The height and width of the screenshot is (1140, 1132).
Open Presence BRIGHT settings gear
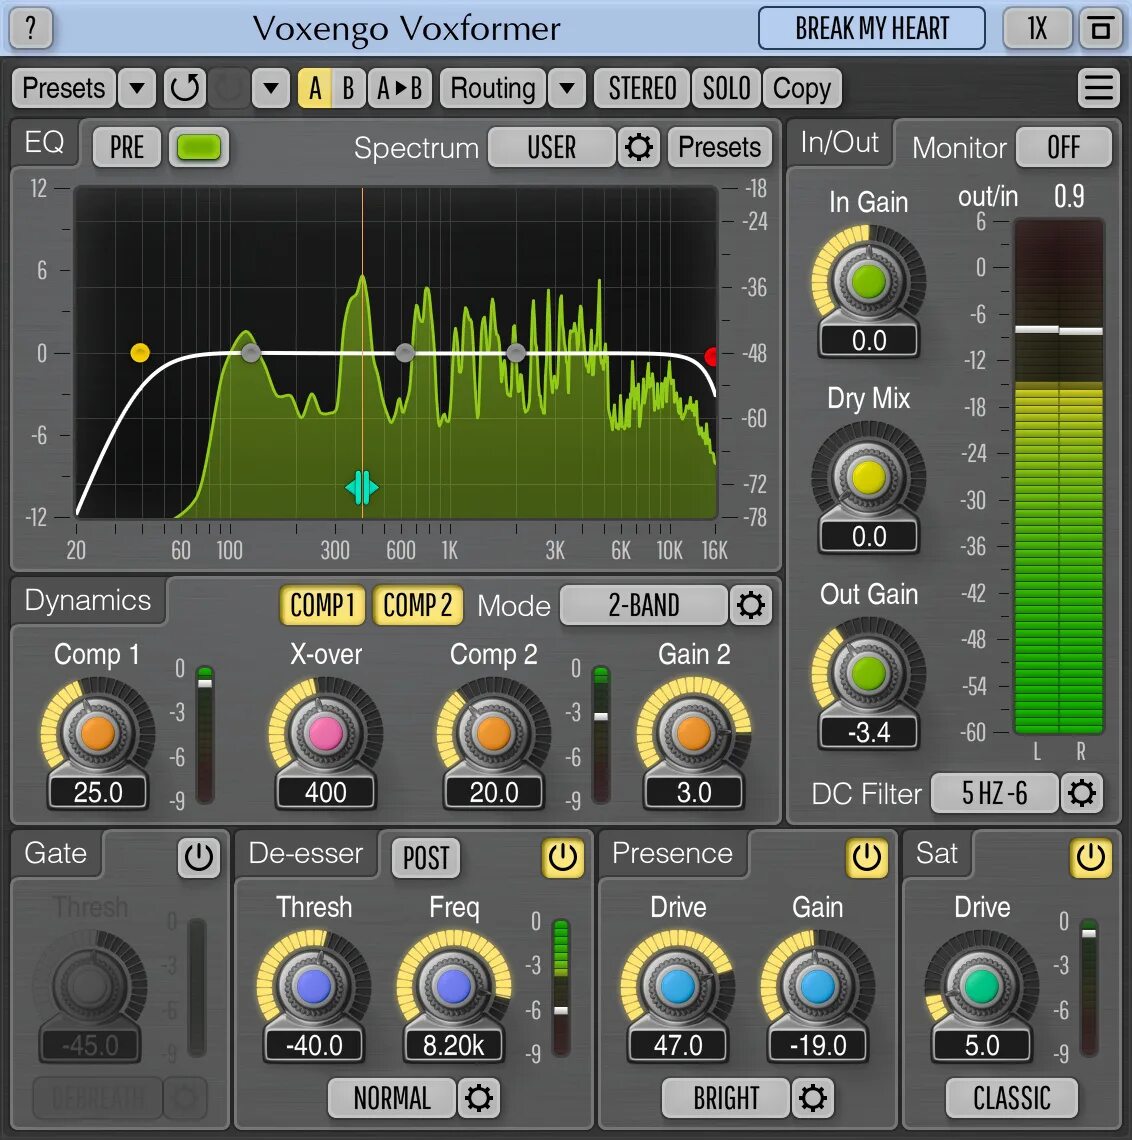[812, 1097]
